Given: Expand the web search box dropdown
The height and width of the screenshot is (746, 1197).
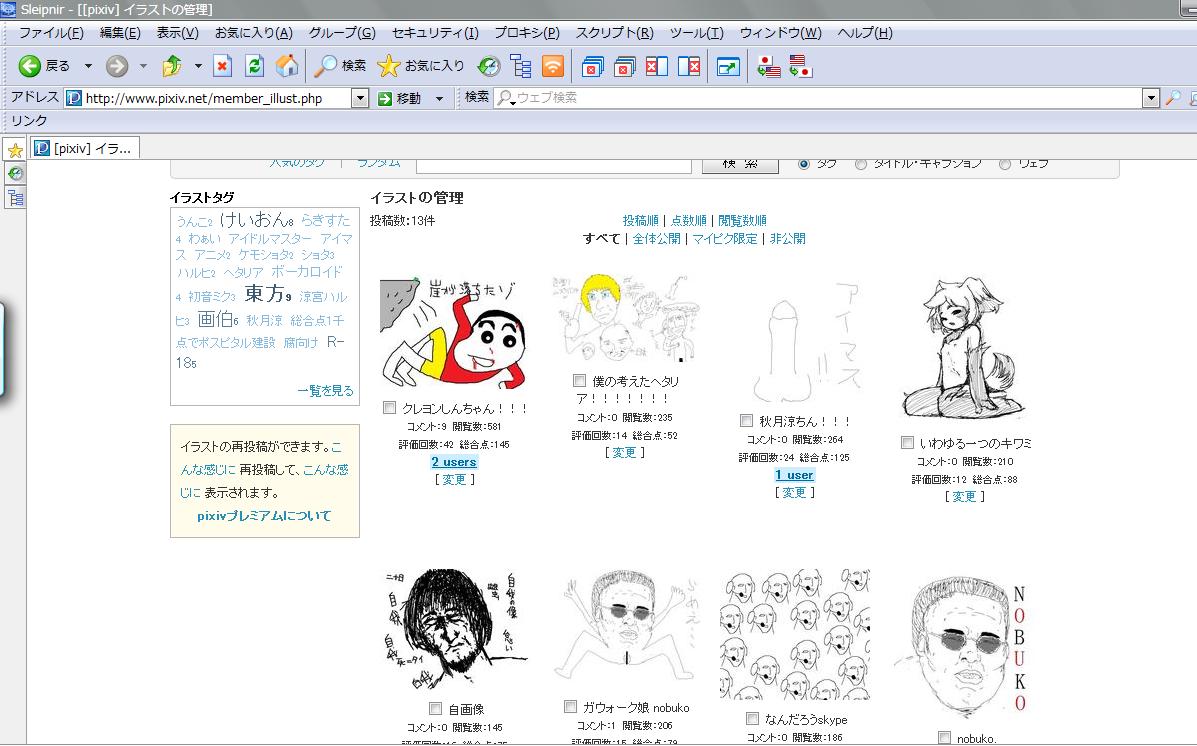Looking at the screenshot, I should click(1151, 98).
